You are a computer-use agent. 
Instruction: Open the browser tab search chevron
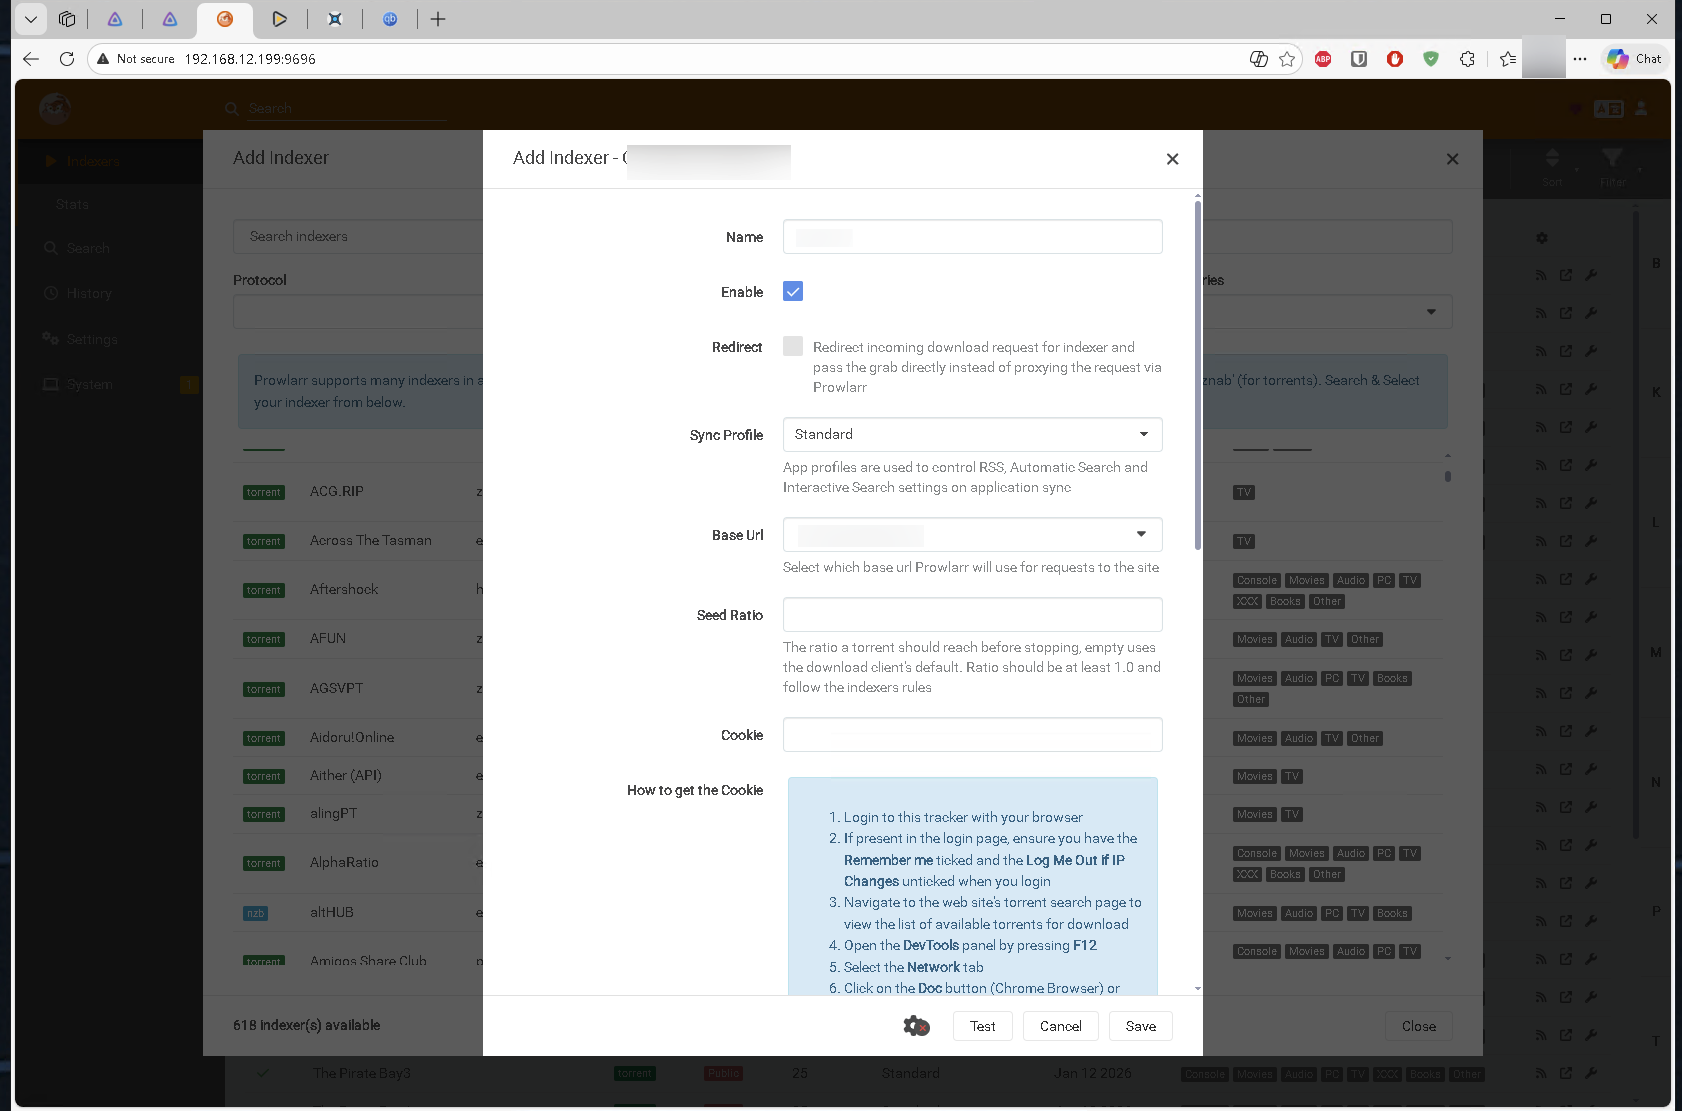click(31, 19)
